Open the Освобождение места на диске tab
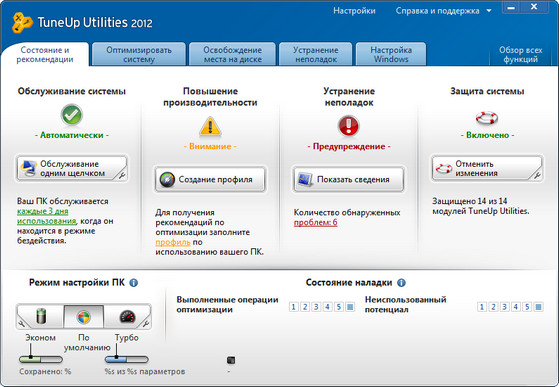Viewport: 559px width, 387px height. [x=232, y=55]
